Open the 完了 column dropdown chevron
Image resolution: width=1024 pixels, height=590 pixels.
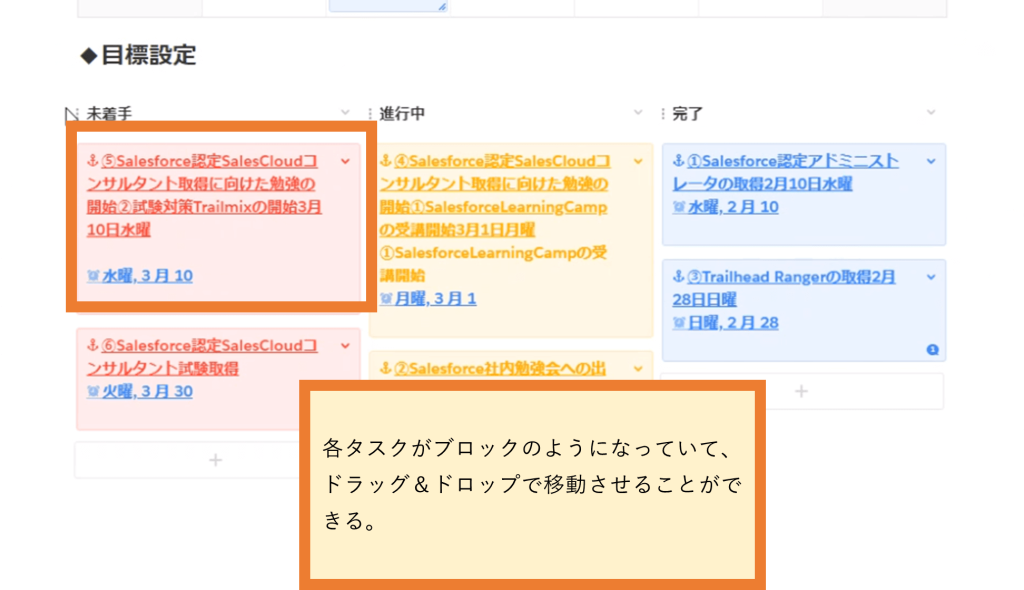click(x=931, y=112)
